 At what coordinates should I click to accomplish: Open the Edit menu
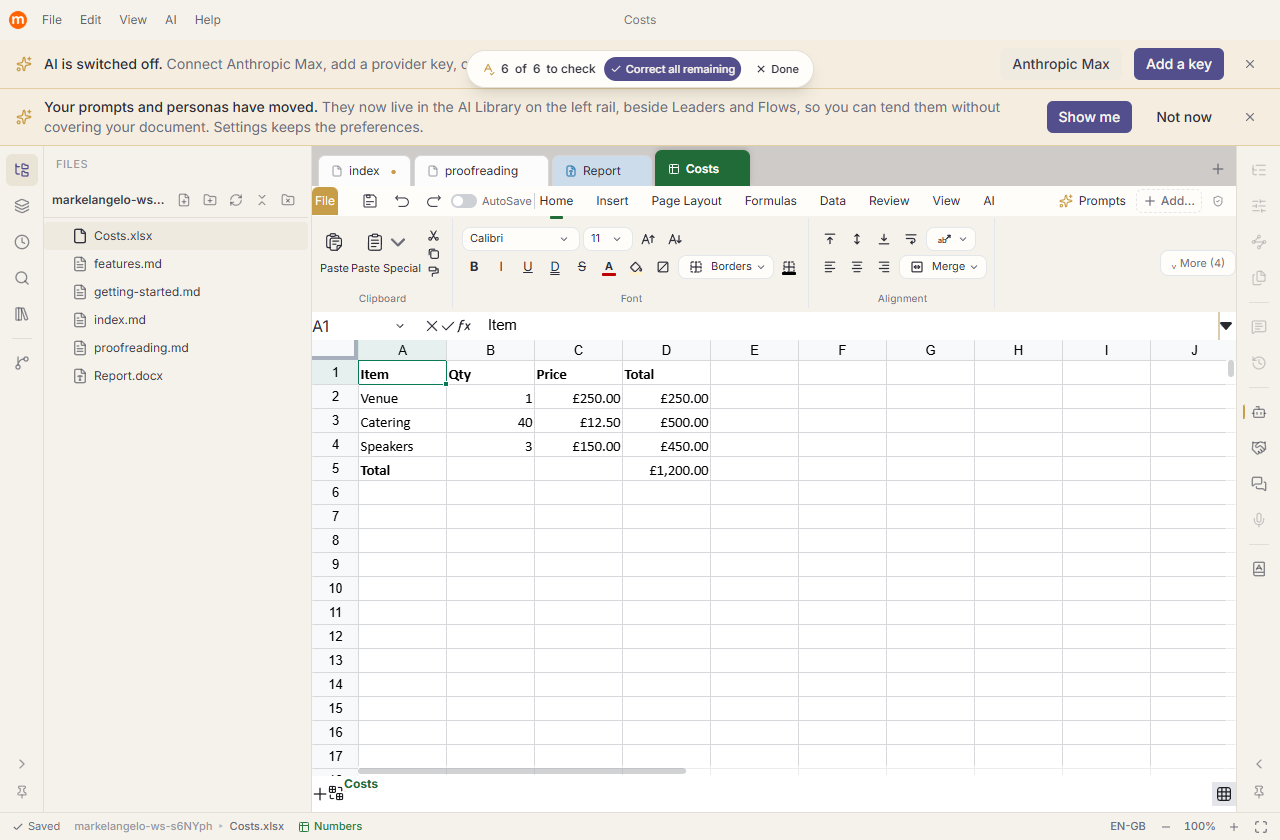coord(91,20)
